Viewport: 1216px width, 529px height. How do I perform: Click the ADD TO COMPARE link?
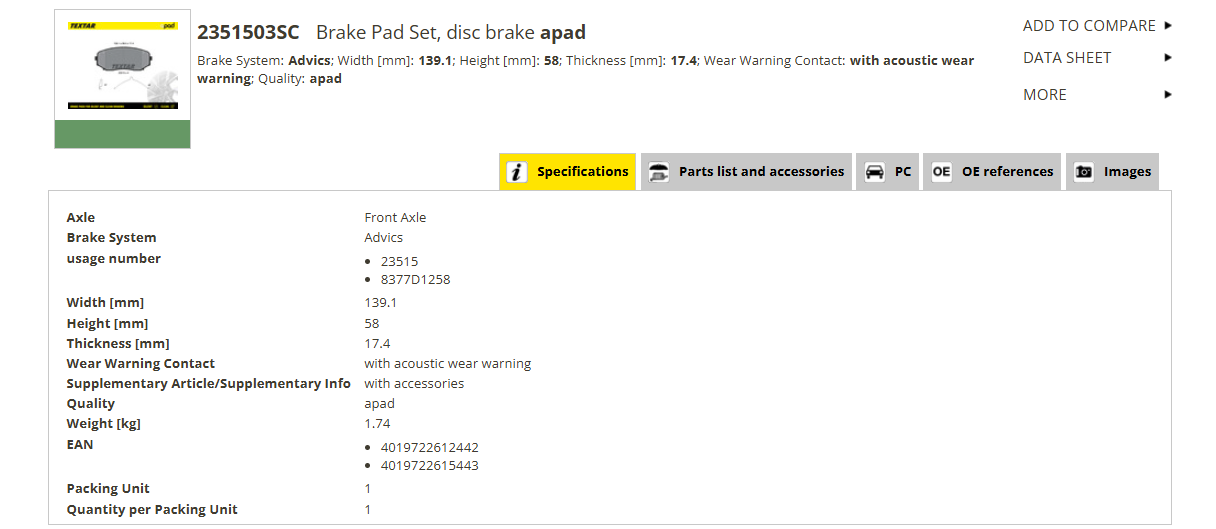pos(1089,26)
